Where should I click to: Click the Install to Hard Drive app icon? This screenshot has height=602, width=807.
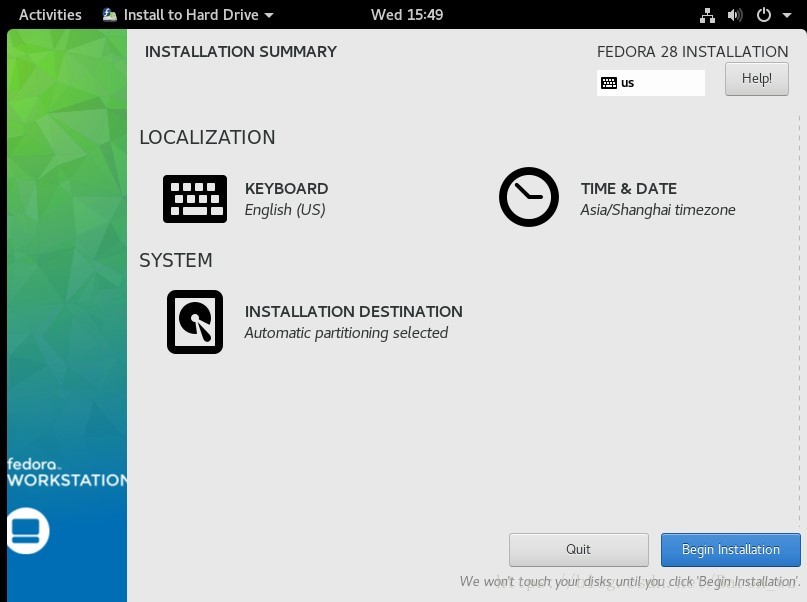tap(110, 14)
